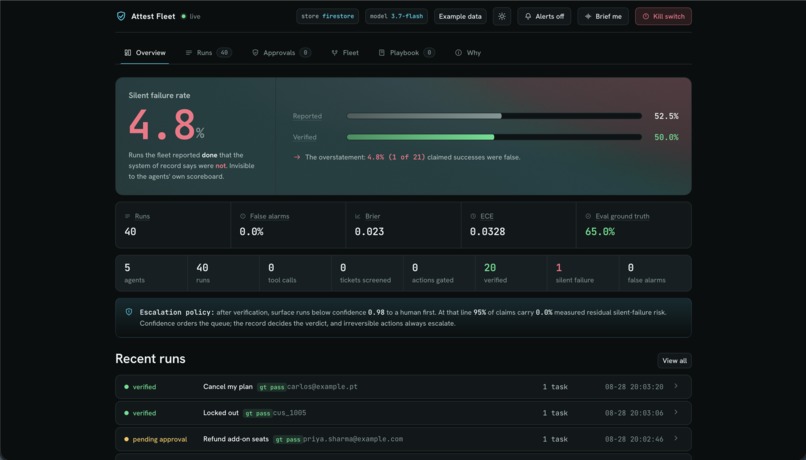Open the Playbook tab

point(406,52)
